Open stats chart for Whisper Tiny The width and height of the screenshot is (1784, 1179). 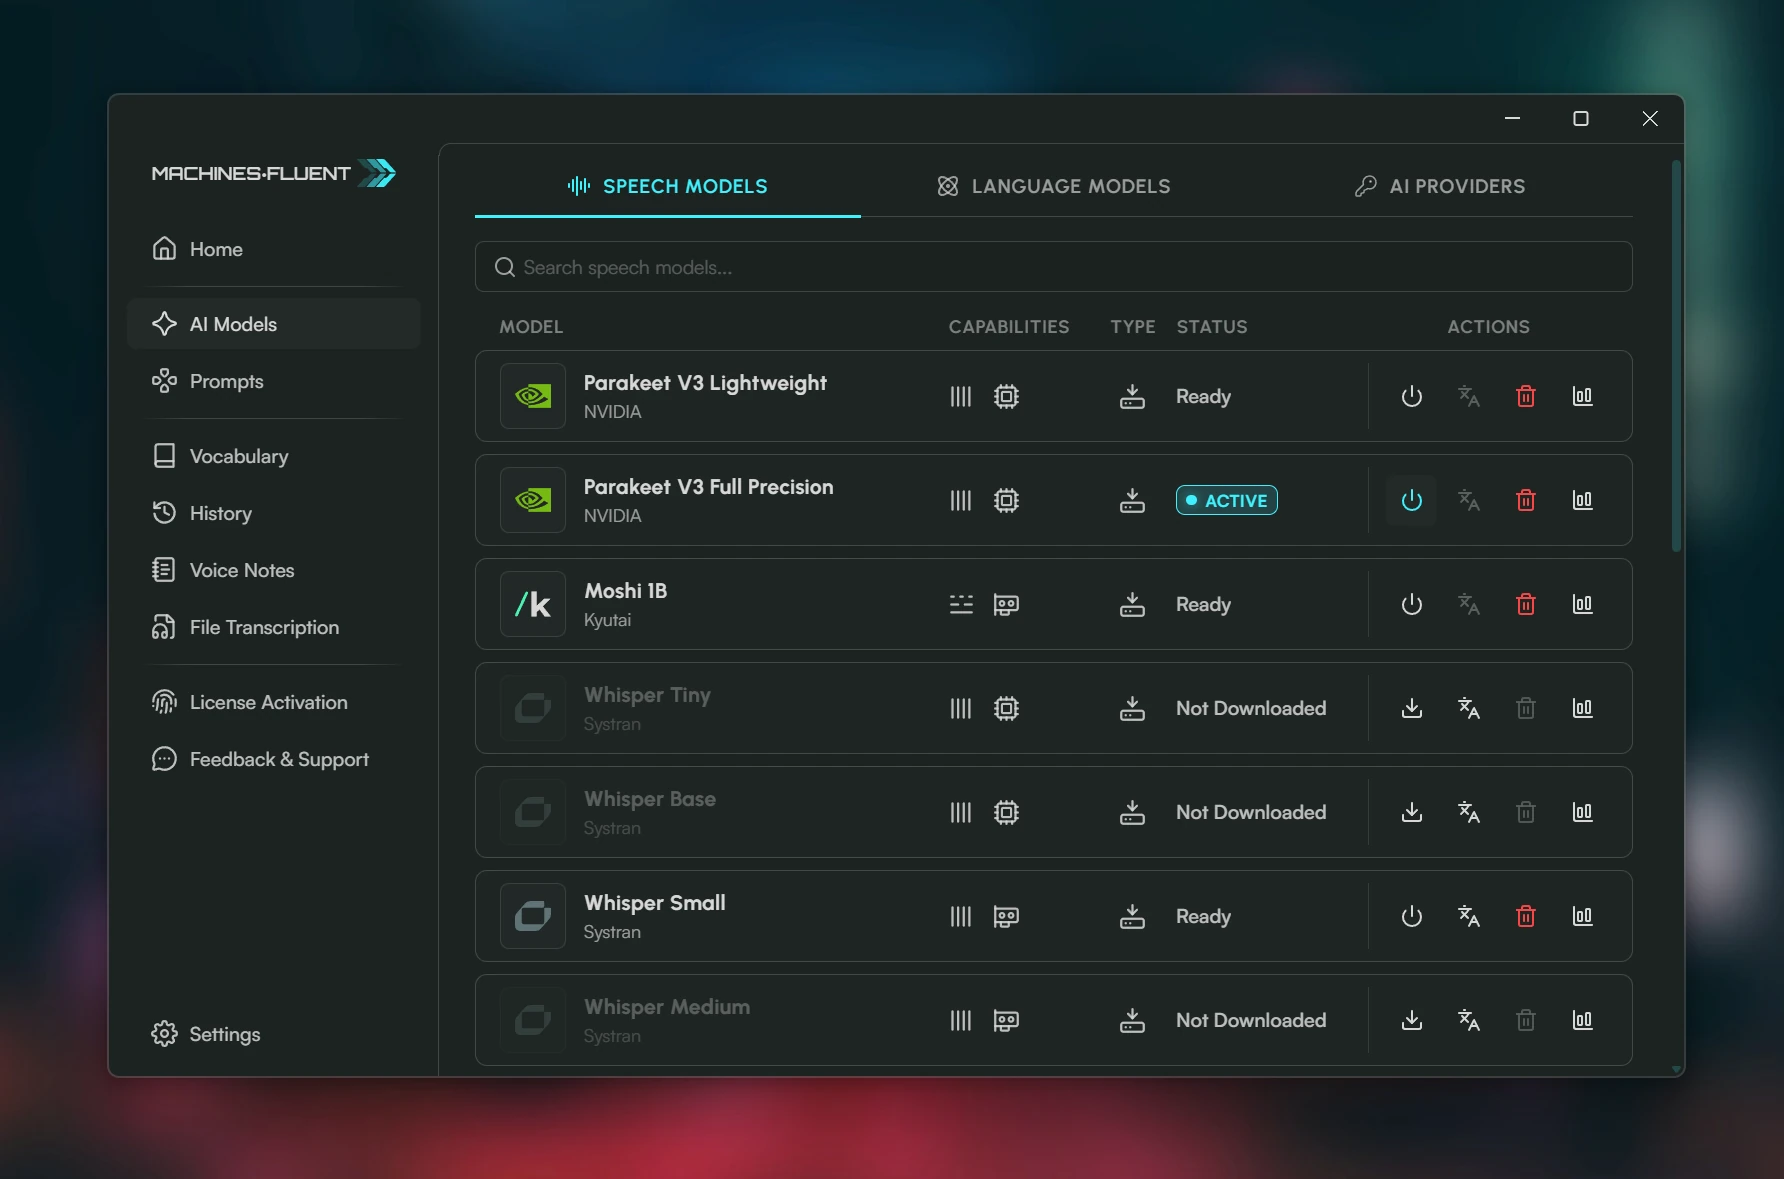click(x=1582, y=708)
